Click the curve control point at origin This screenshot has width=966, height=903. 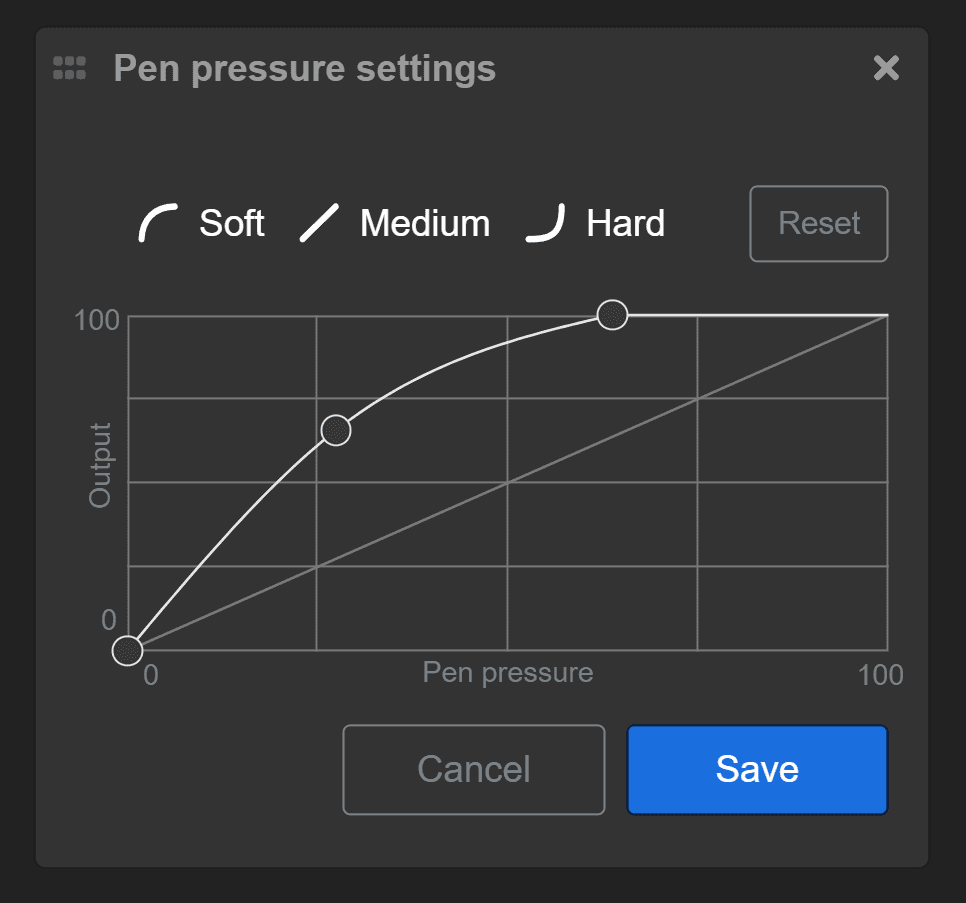(127, 651)
